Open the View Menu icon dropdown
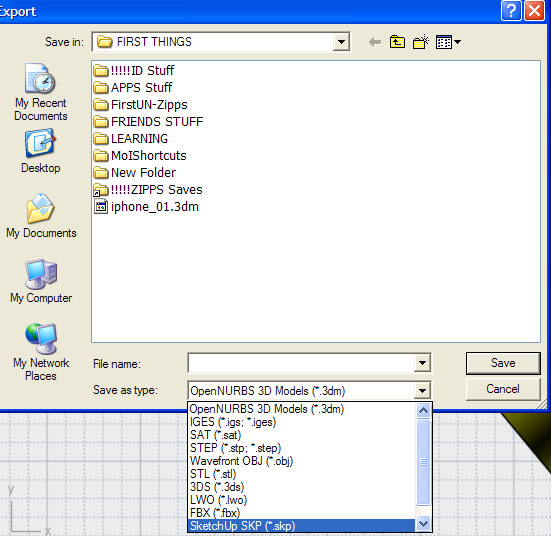 pos(448,42)
